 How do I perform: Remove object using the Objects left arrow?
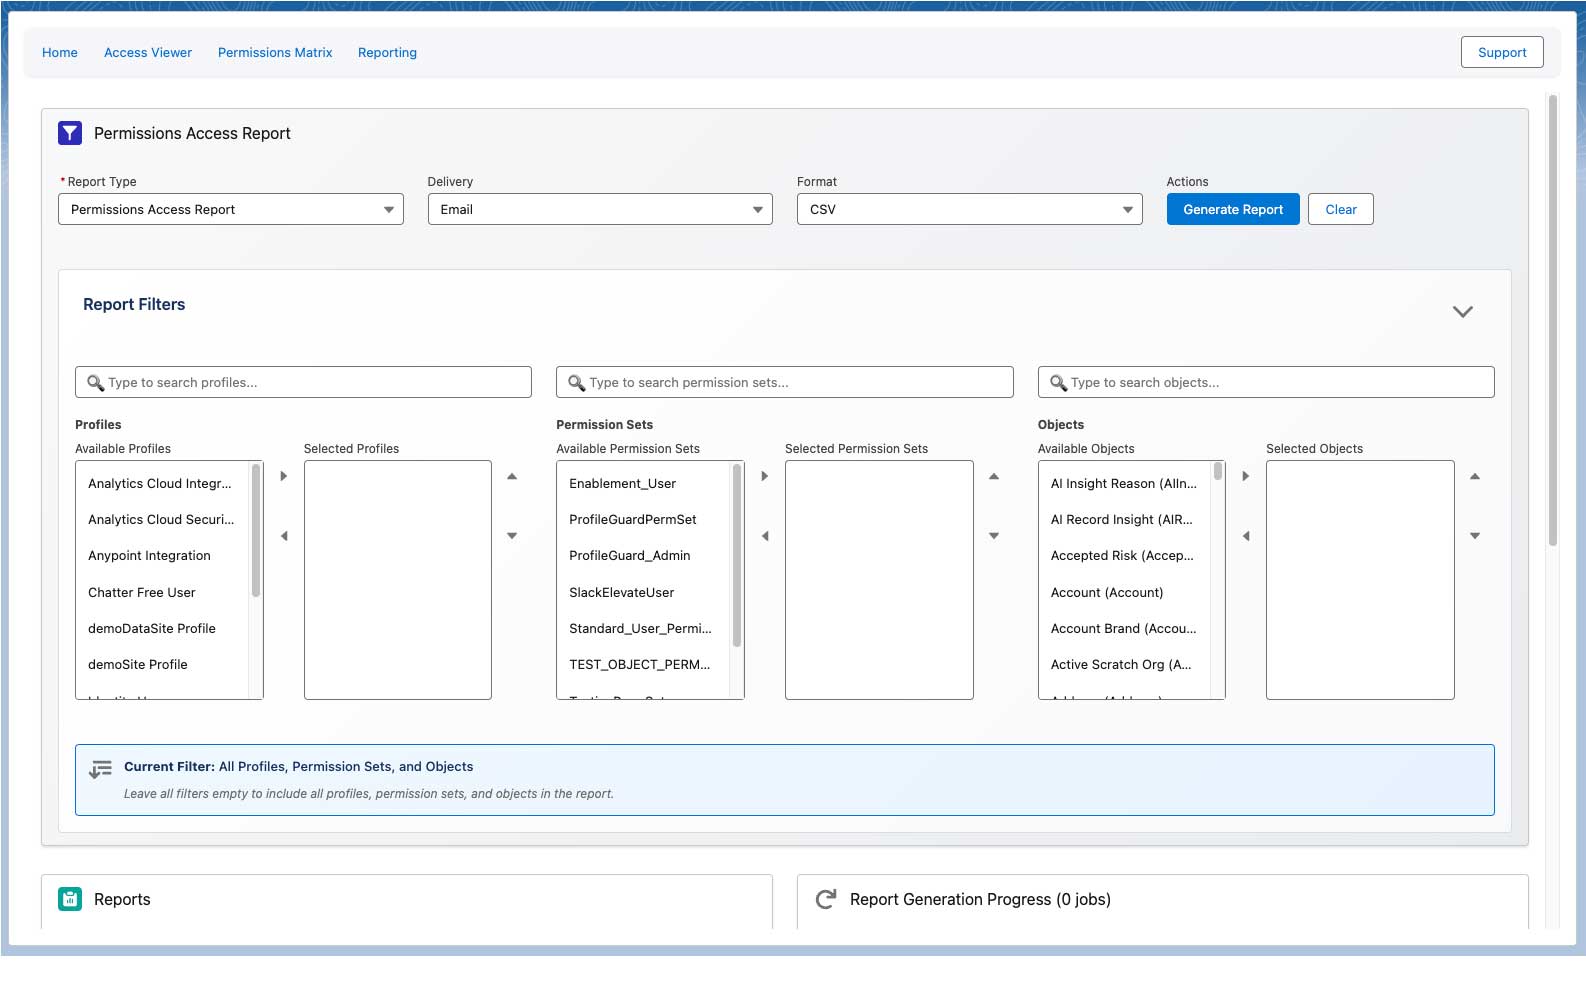click(x=1246, y=536)
